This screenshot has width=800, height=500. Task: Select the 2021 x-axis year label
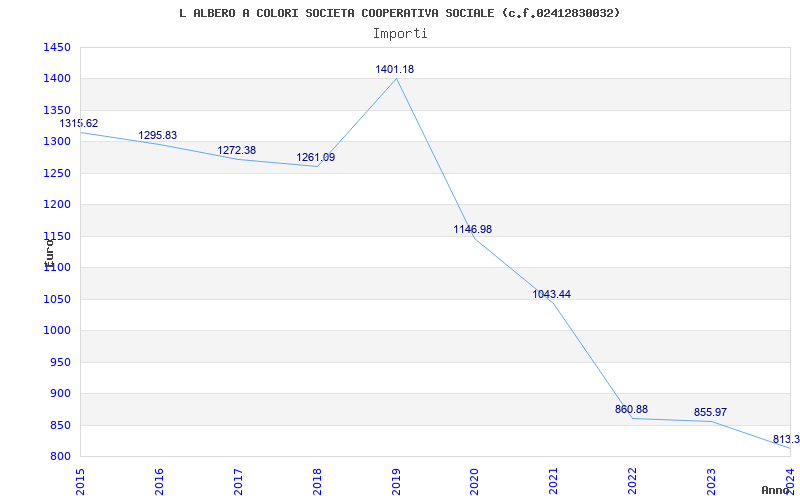(553, 481)
